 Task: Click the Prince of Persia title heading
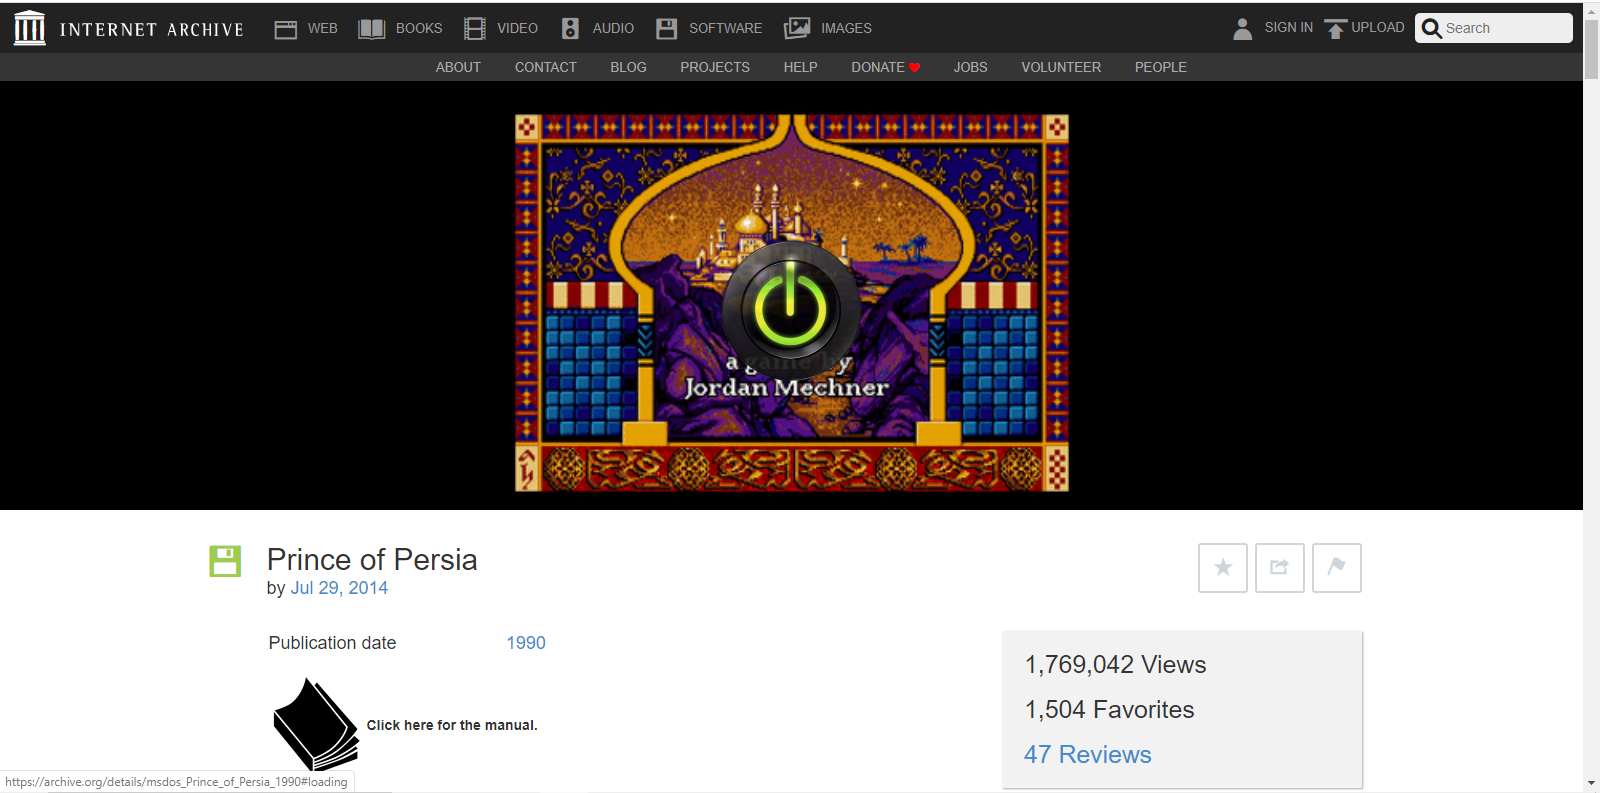[372, 559]
